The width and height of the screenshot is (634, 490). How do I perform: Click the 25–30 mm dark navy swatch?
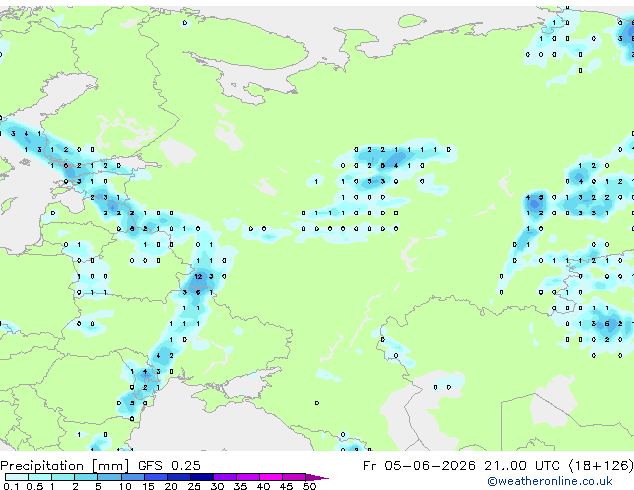coord(202,477)
